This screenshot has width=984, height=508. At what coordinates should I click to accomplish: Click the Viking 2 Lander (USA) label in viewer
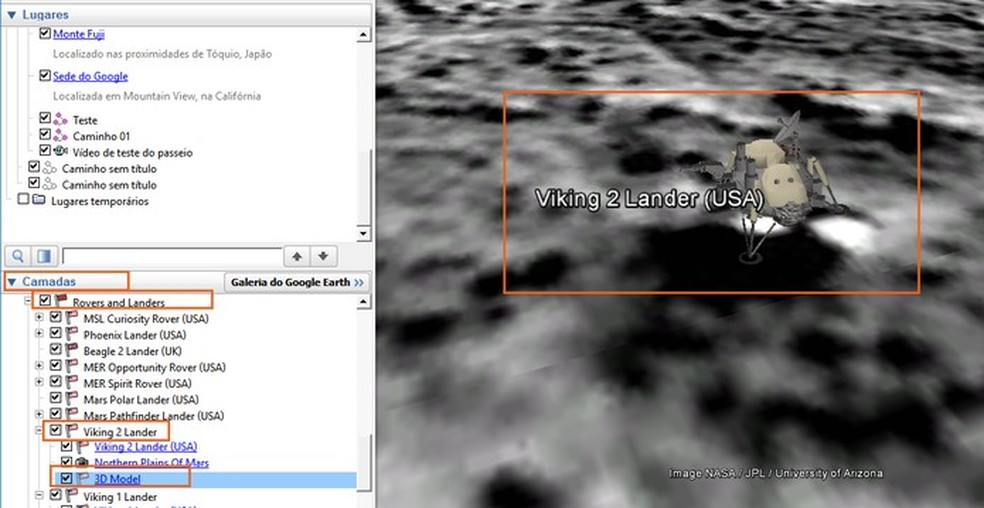point(650,199)
